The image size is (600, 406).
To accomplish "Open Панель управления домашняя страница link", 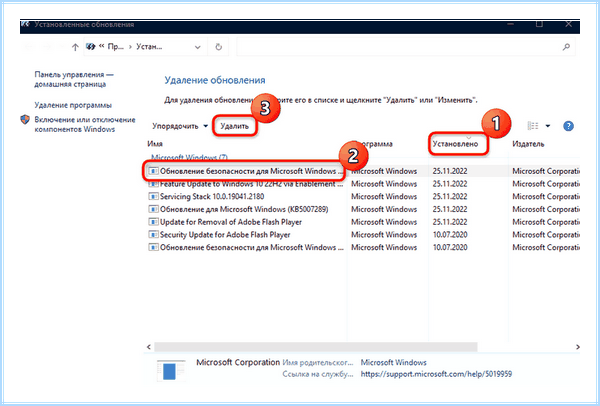I will click(x=74, y=79).
